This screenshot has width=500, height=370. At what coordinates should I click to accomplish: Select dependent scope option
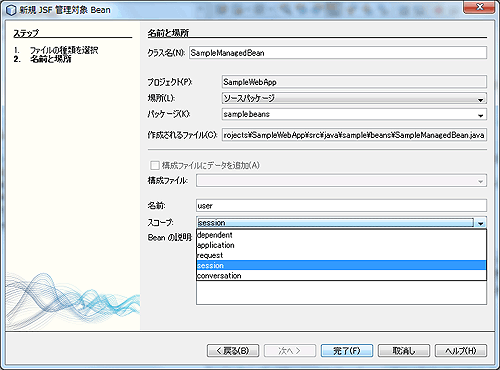pos(341,235)
